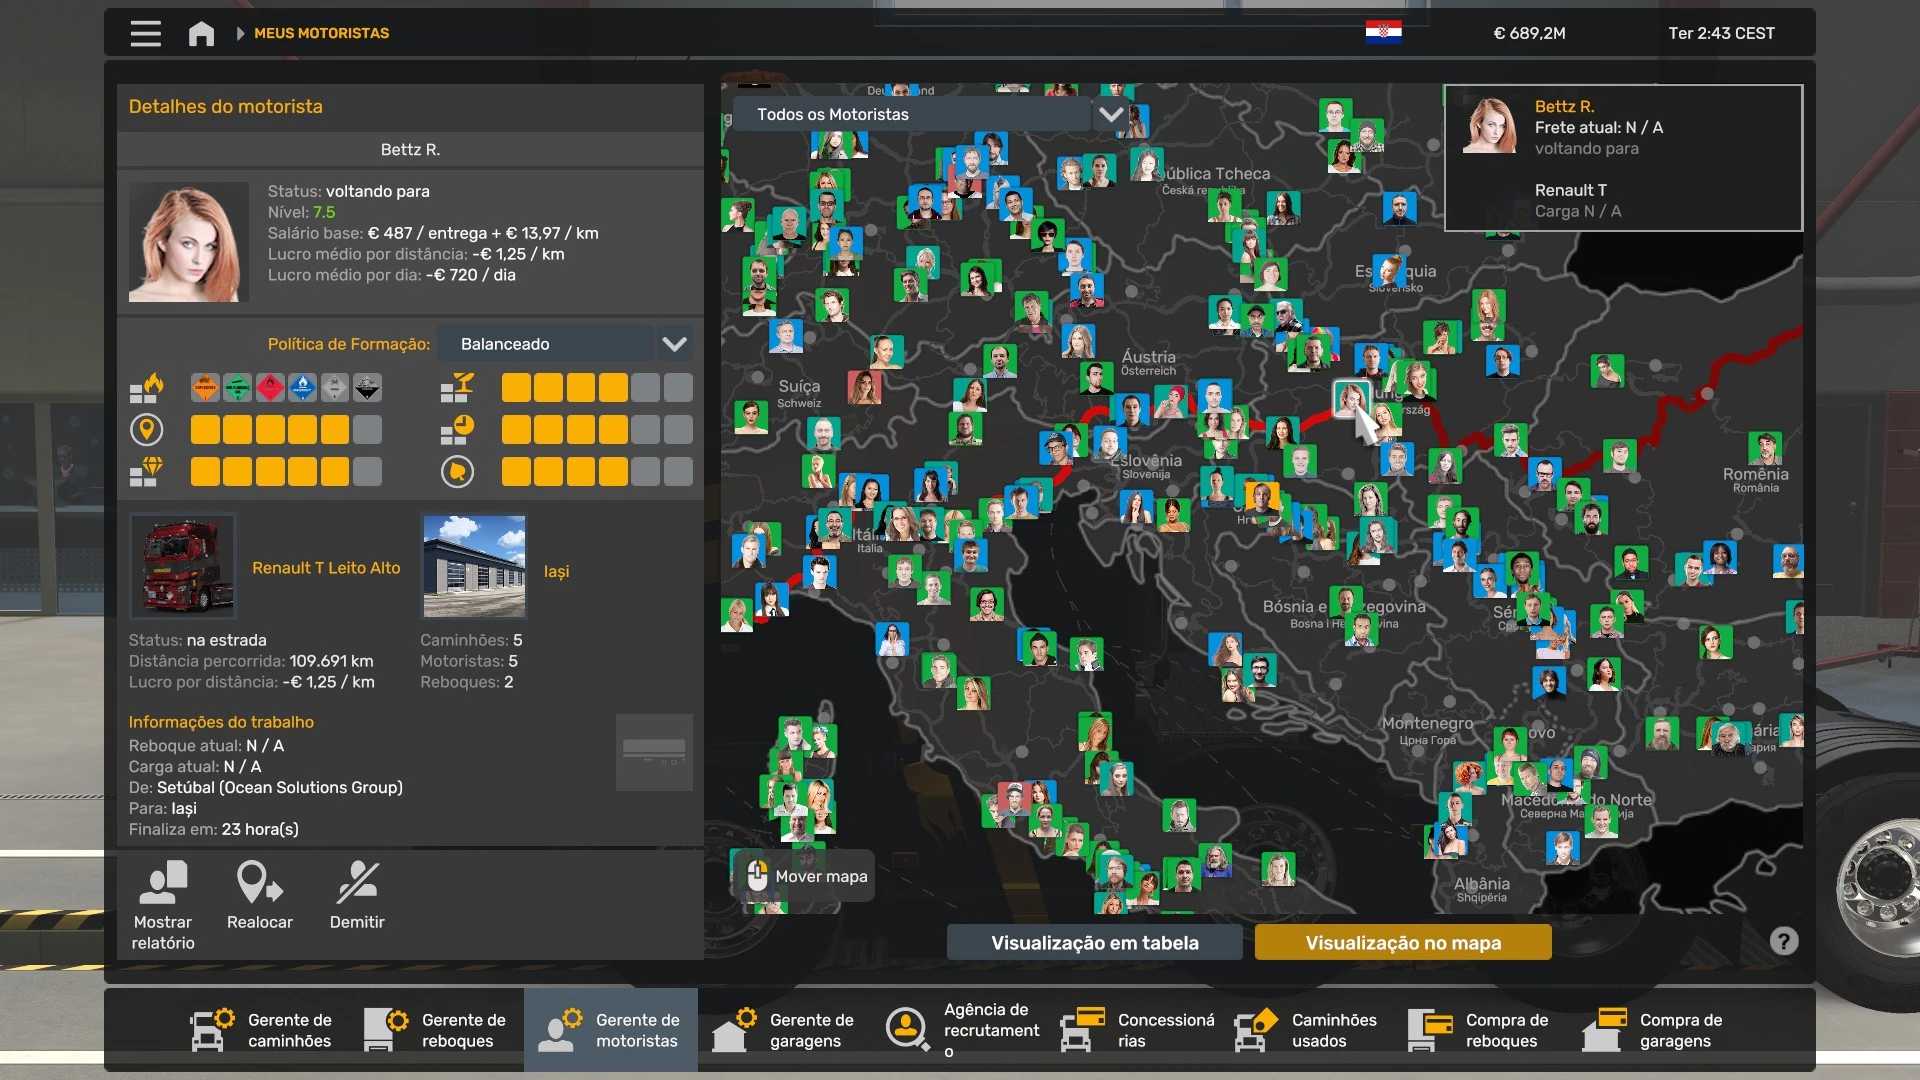Switch to Visualização em tabela

pyautogui.click(x=1094, y=942)
